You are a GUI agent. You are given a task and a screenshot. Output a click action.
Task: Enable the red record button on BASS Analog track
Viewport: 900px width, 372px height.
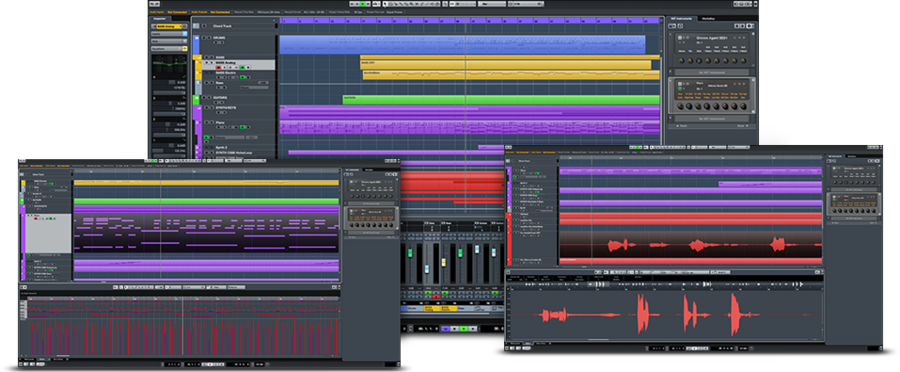click(218, 68)
